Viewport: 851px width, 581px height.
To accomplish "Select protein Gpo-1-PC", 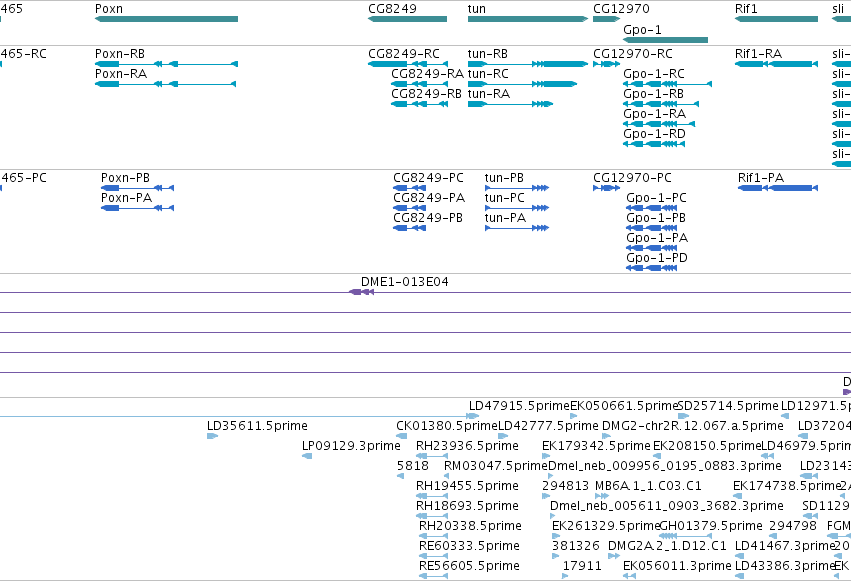I will 651,208.
